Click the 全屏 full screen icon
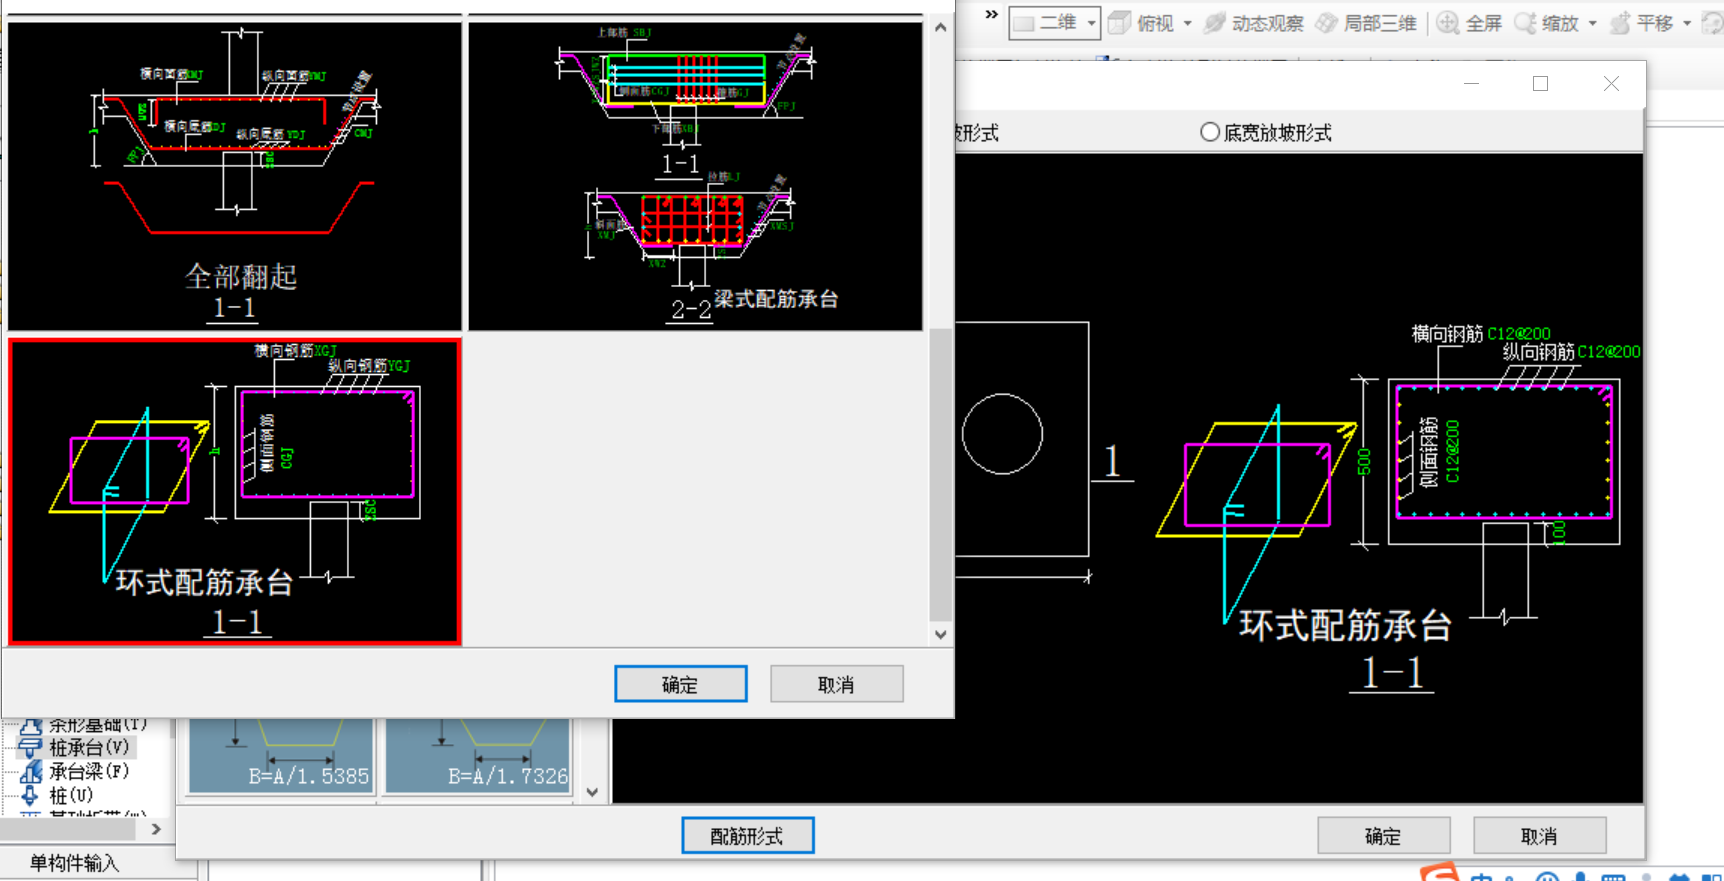Viewport: 1724px width, 881px height. pyautogui.click(x=1447, y=22)
